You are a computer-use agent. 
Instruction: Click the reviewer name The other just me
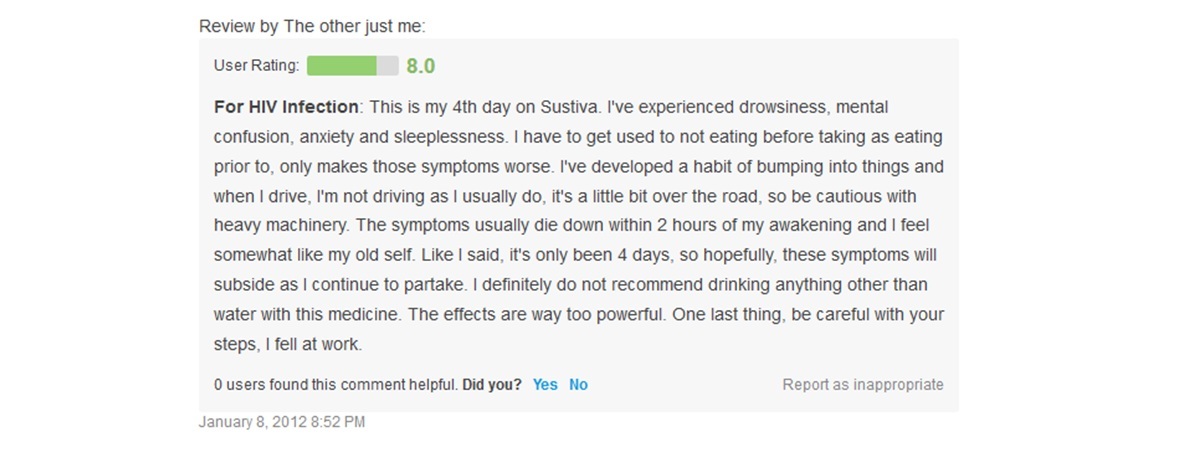point(352,26)
